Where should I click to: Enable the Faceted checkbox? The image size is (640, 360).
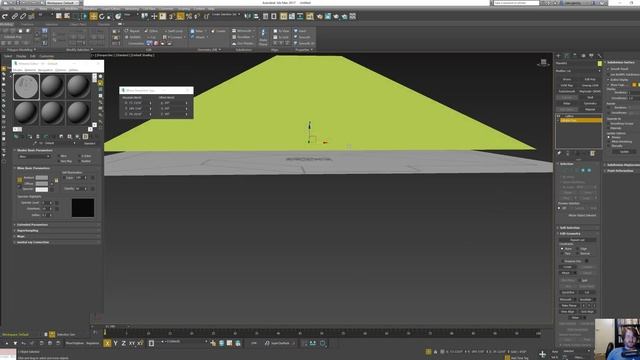(79, 161)
